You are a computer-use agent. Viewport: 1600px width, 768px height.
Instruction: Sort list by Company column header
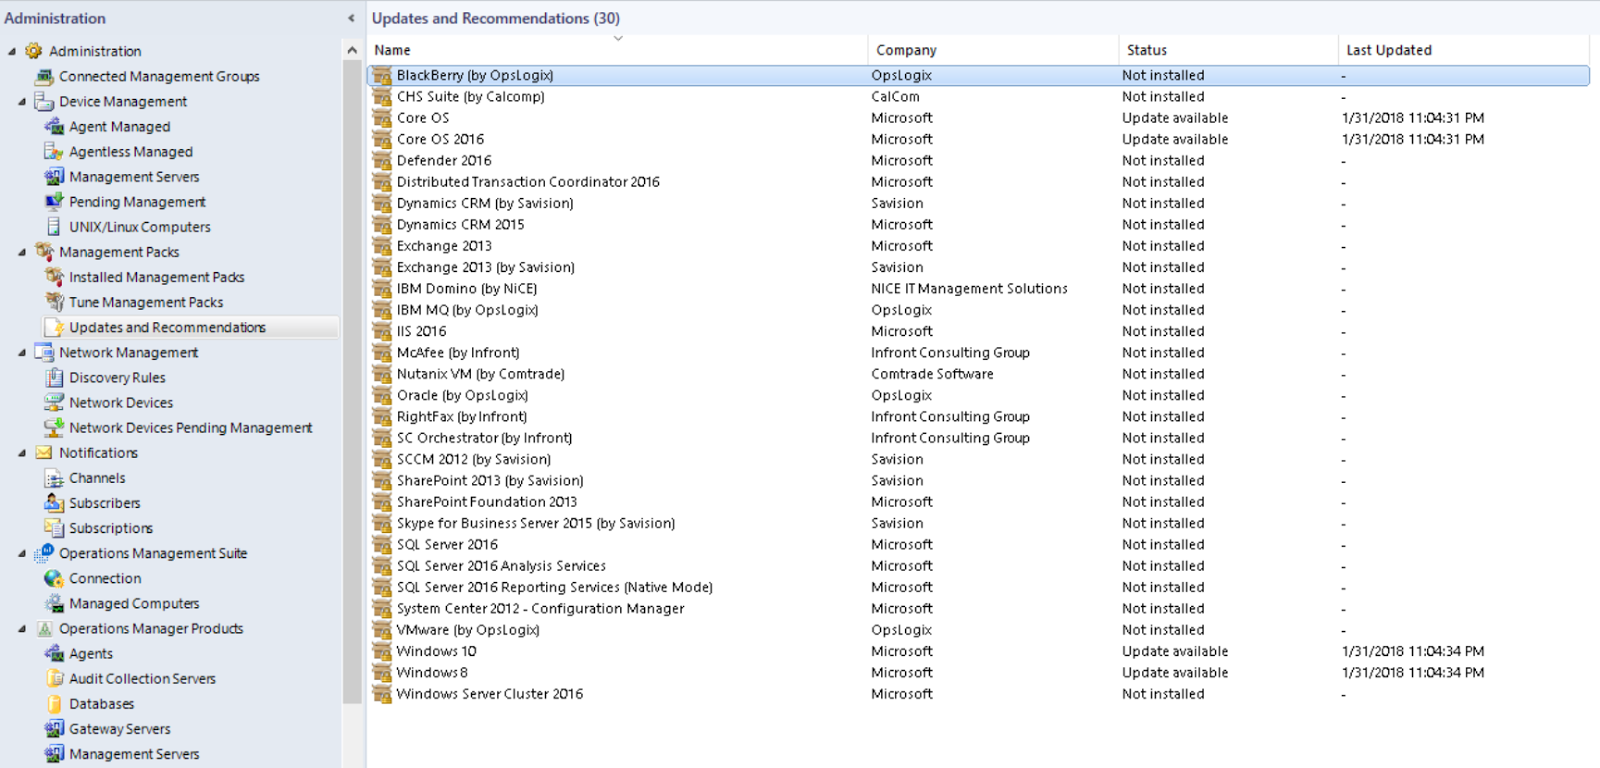coord(993,50)
